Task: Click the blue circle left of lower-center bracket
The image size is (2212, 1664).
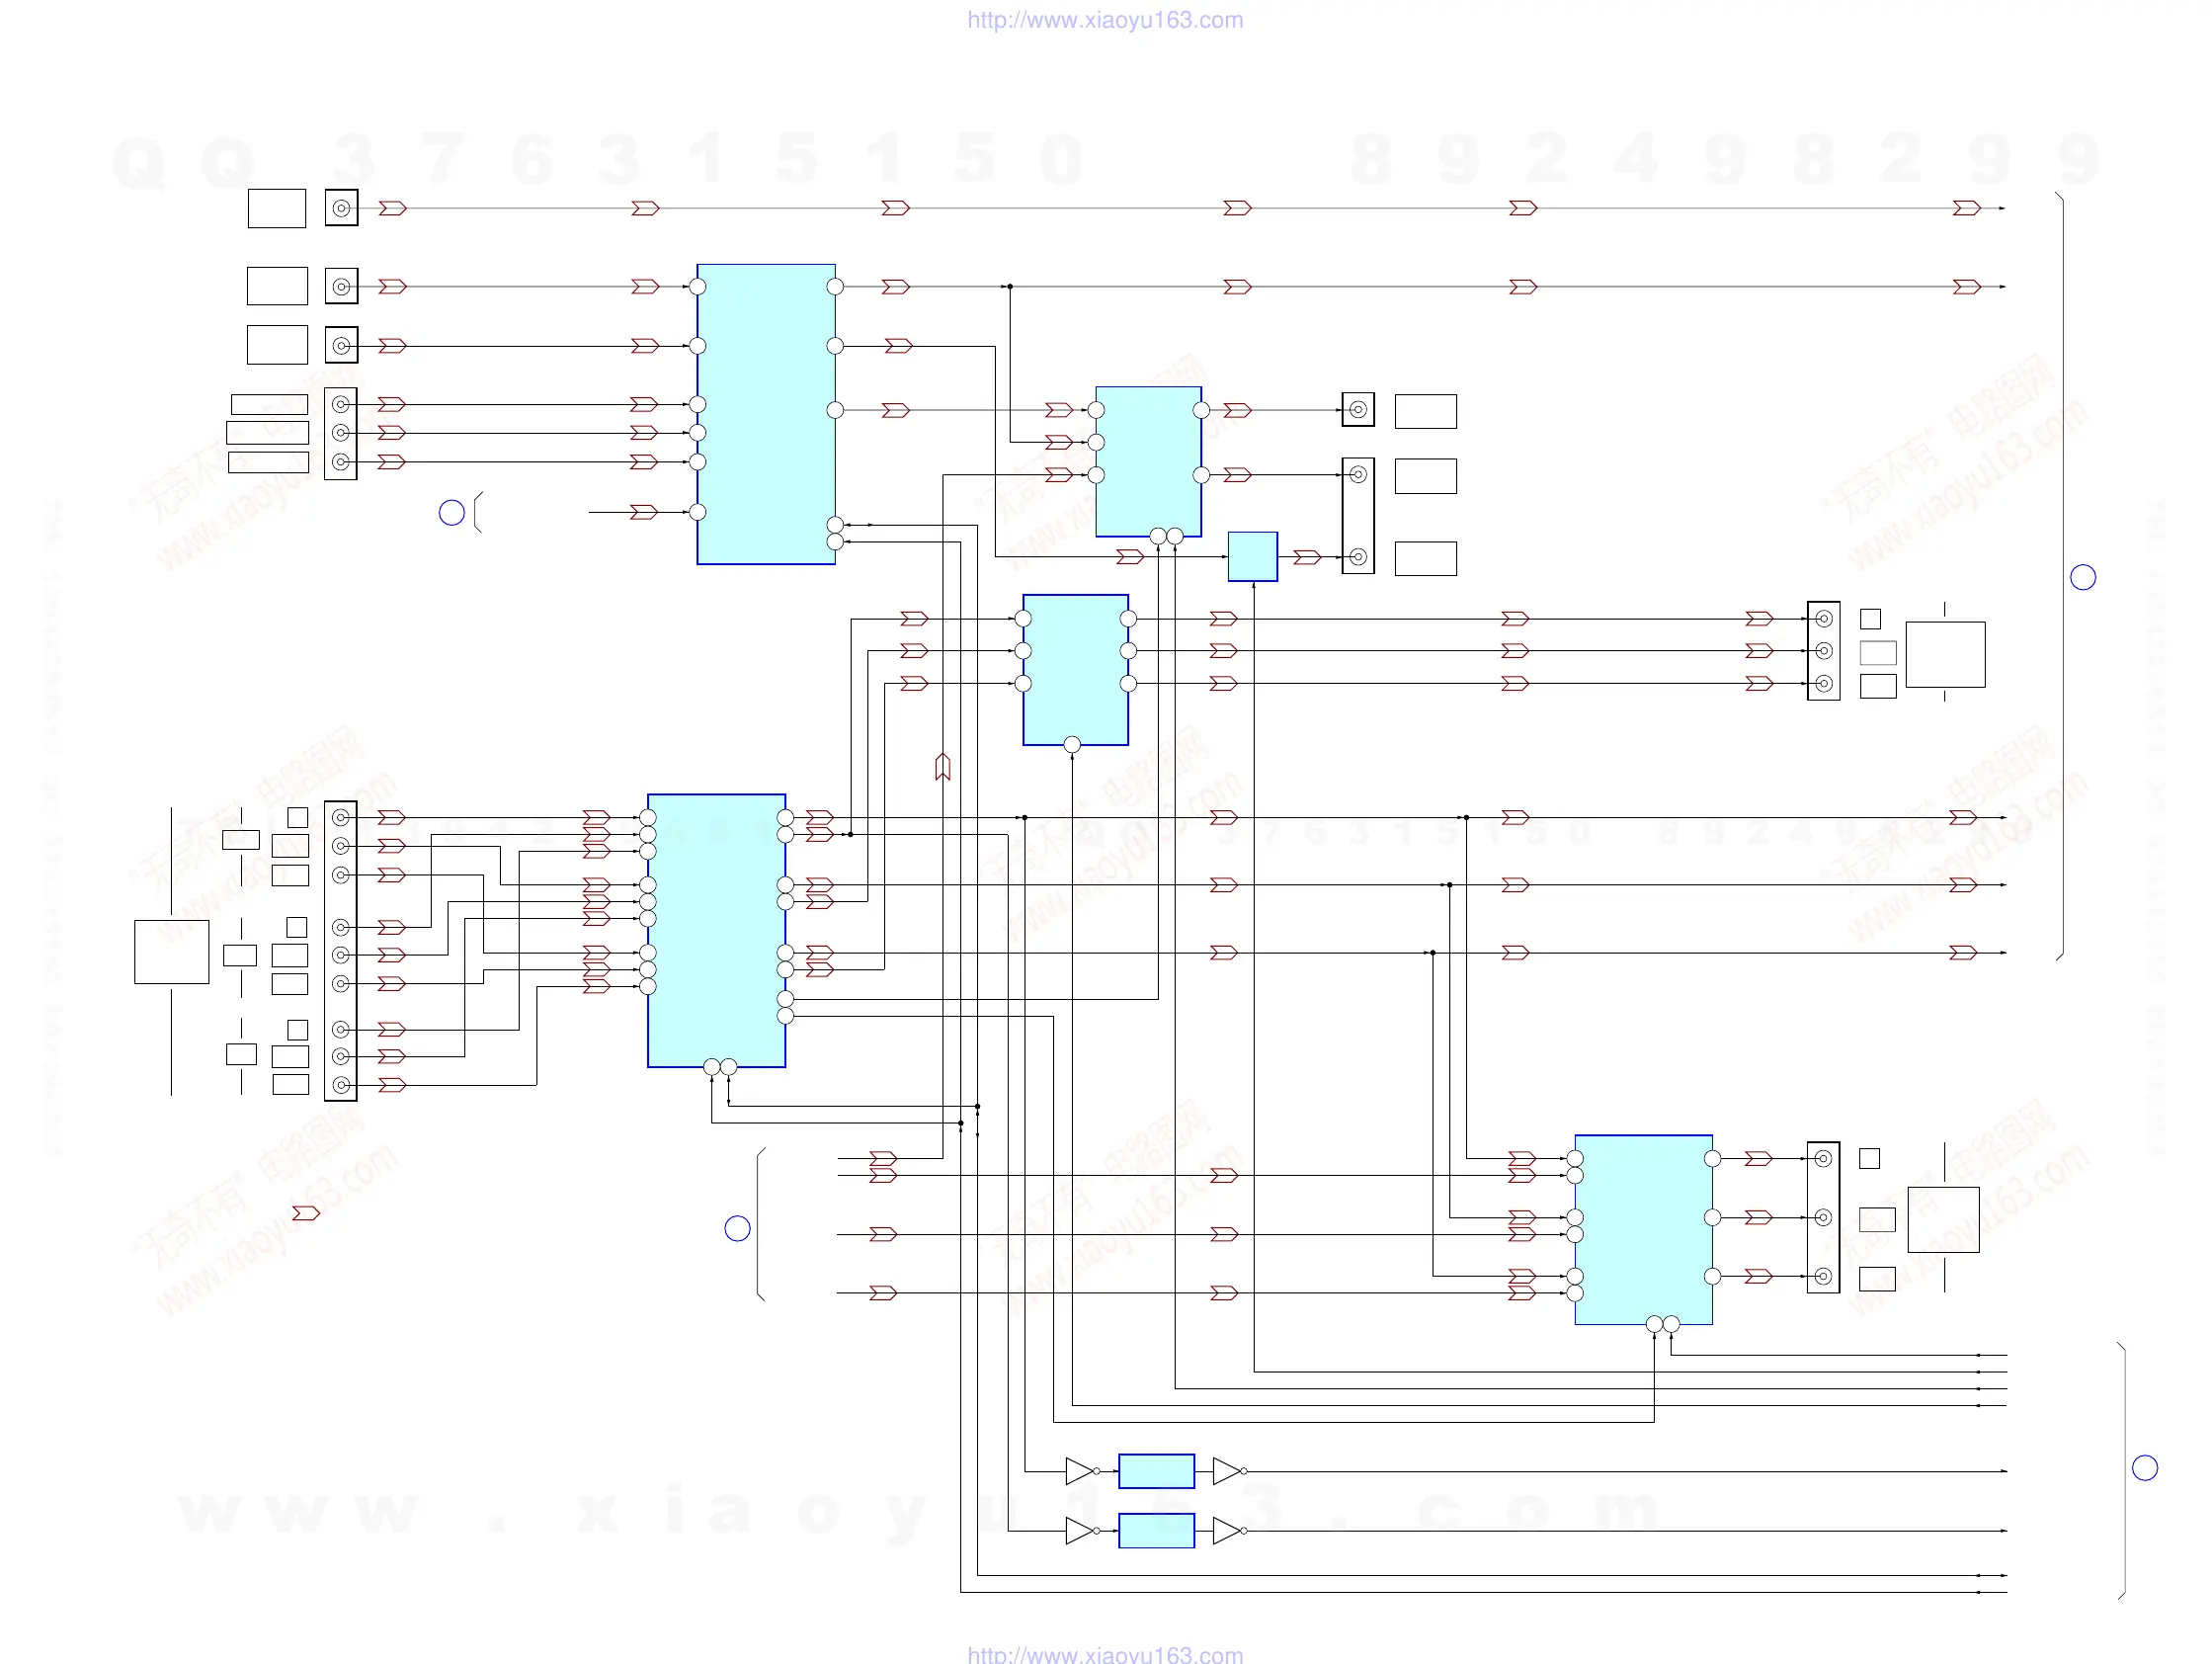Action: (737, 1228)
